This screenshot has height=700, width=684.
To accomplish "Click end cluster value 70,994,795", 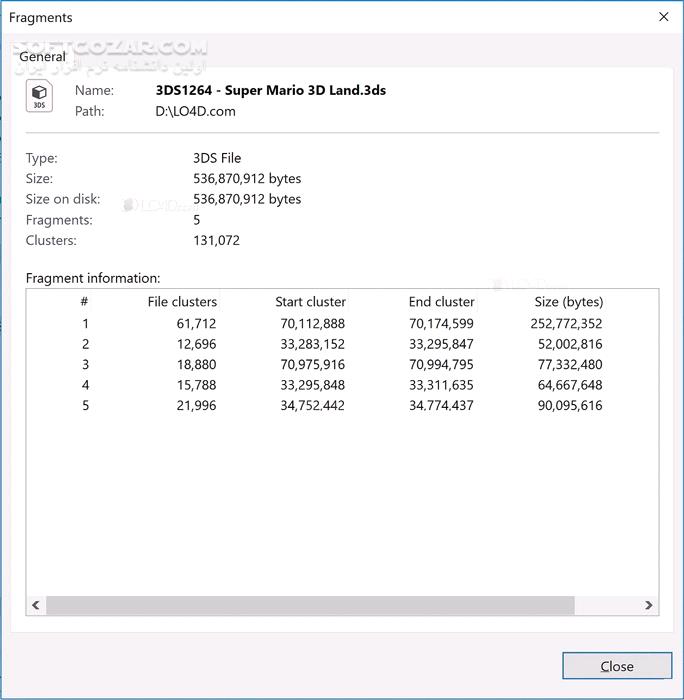I will 441,365.
